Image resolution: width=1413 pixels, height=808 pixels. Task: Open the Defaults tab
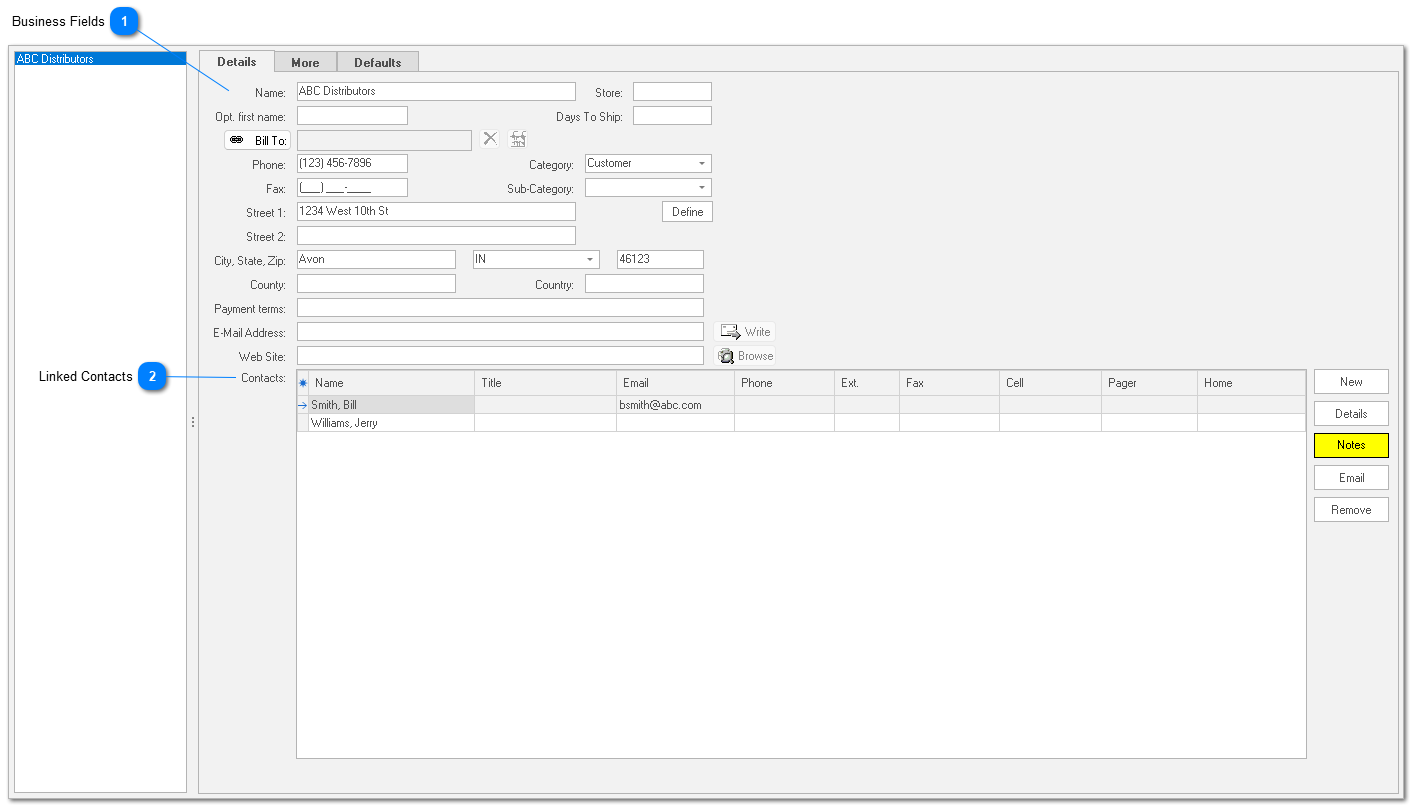pos(377,62)
